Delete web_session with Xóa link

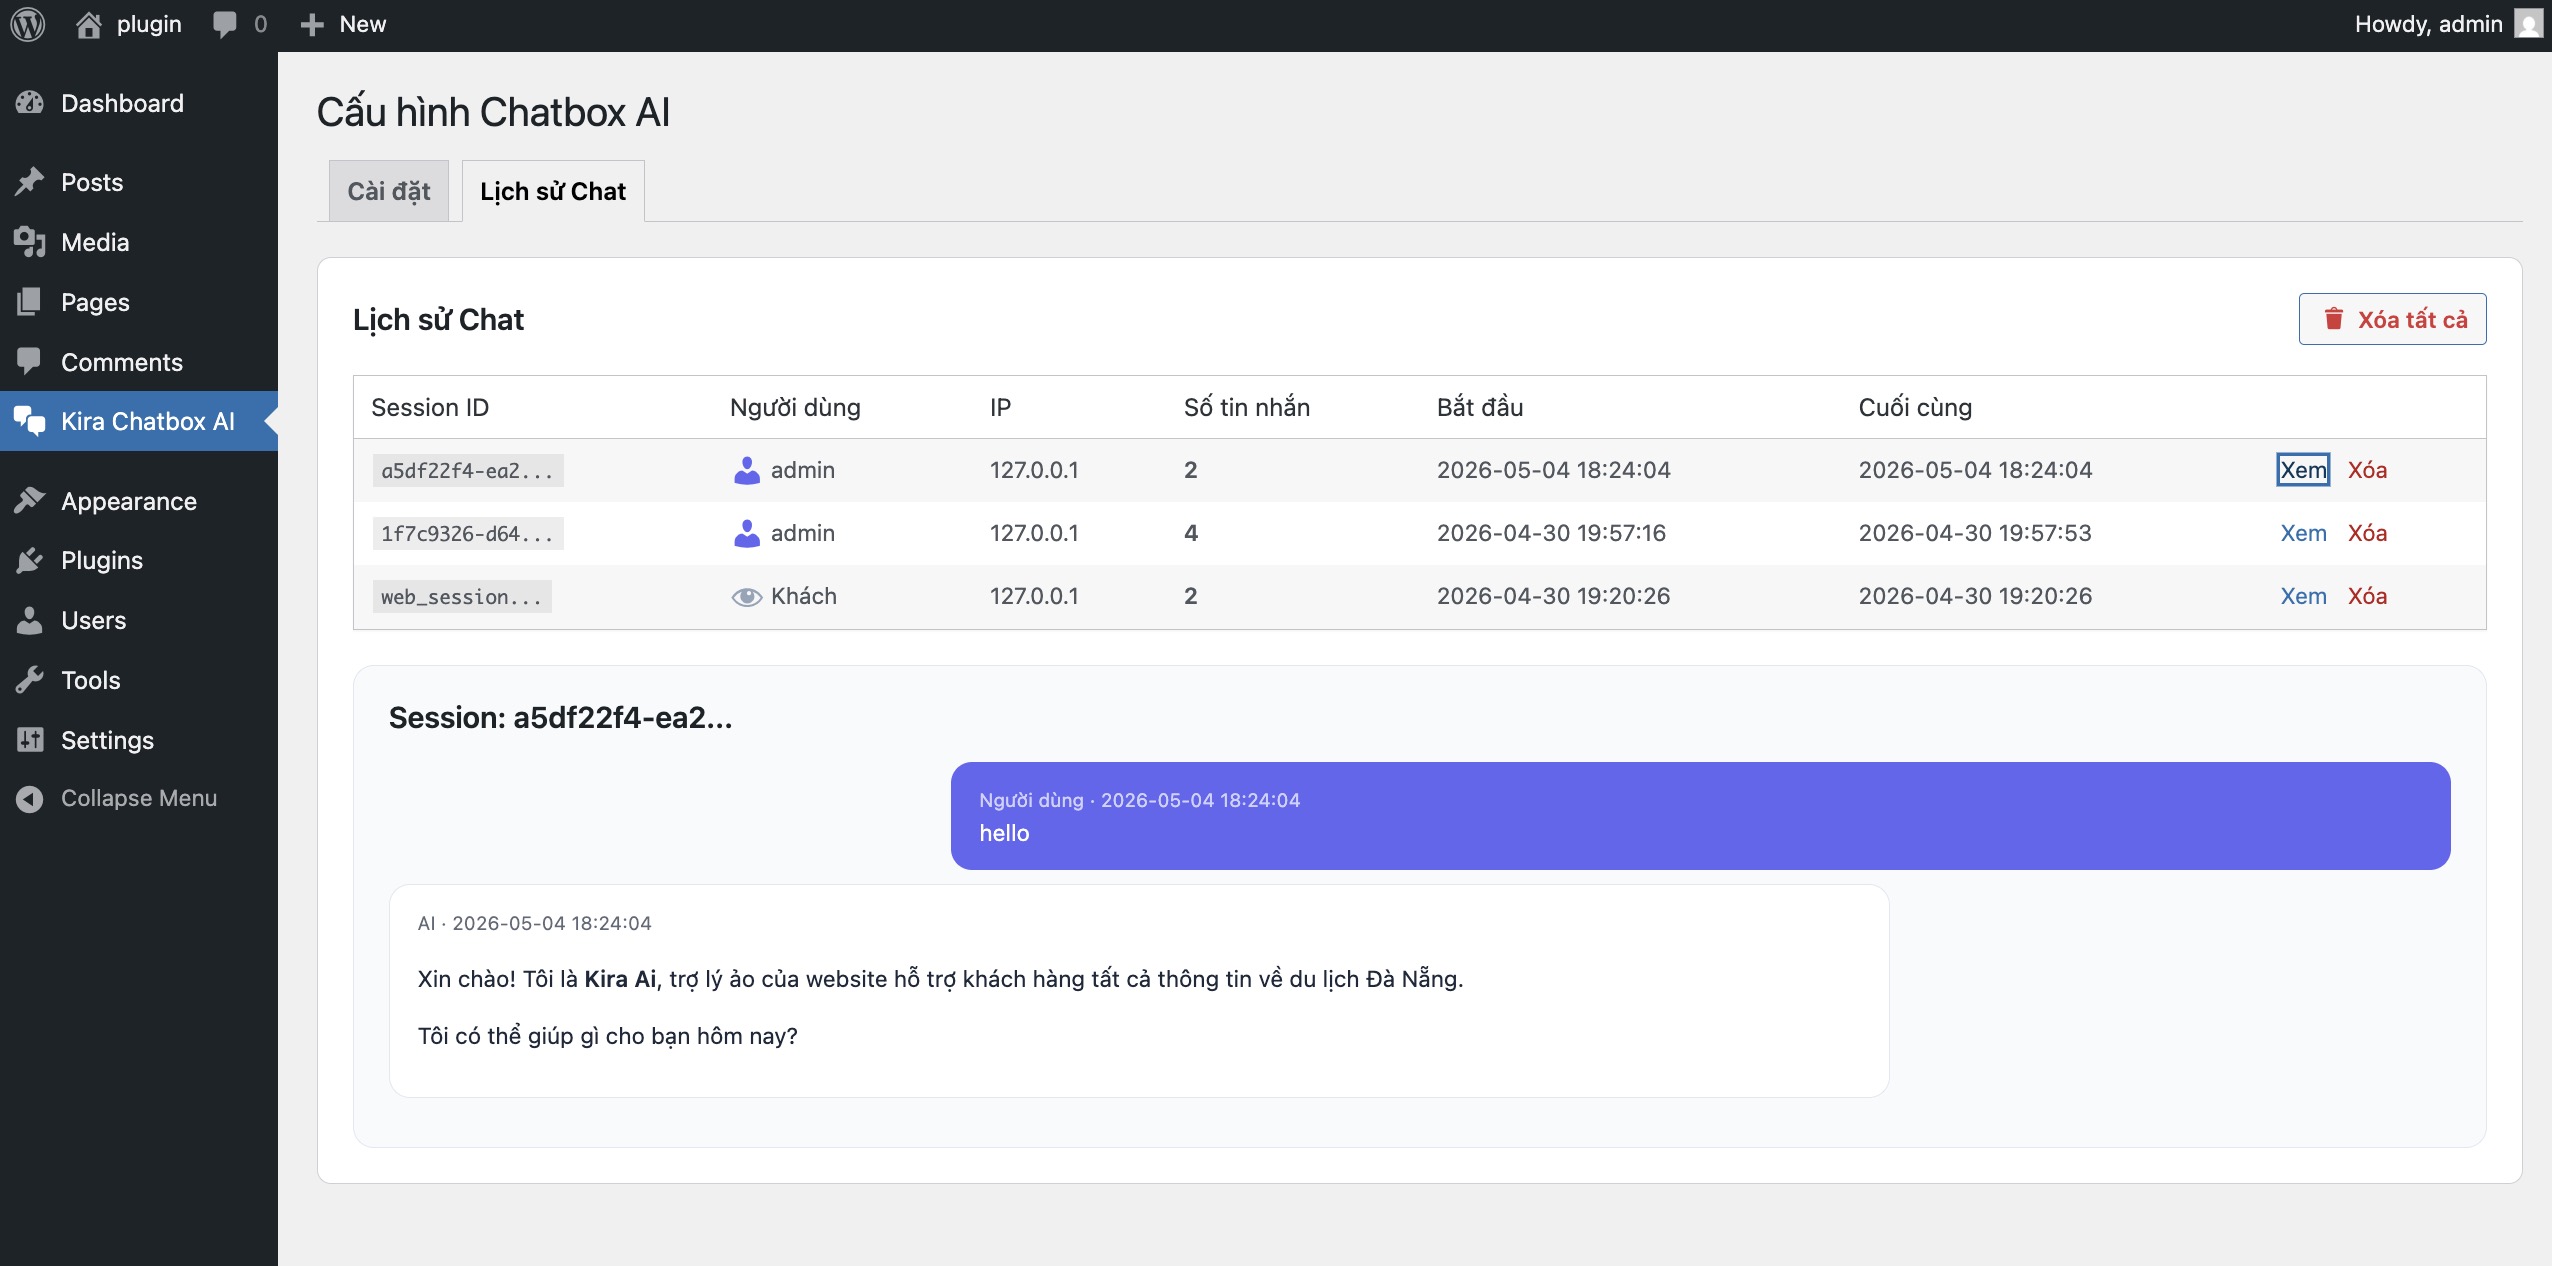pos(2367,596)
